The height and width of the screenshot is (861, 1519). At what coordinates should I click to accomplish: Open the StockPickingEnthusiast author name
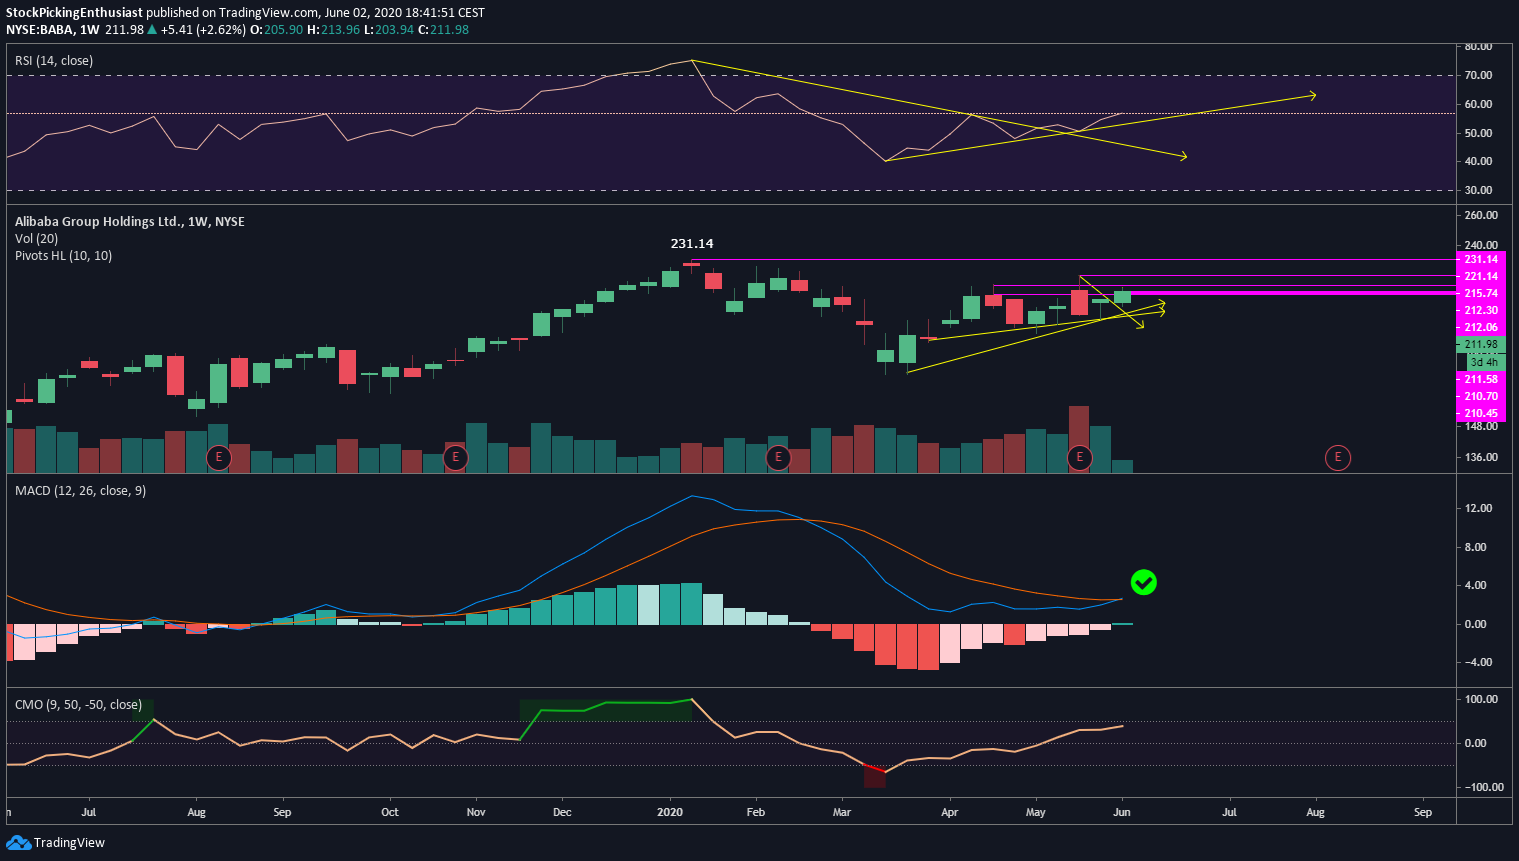[x=74, y=13]
